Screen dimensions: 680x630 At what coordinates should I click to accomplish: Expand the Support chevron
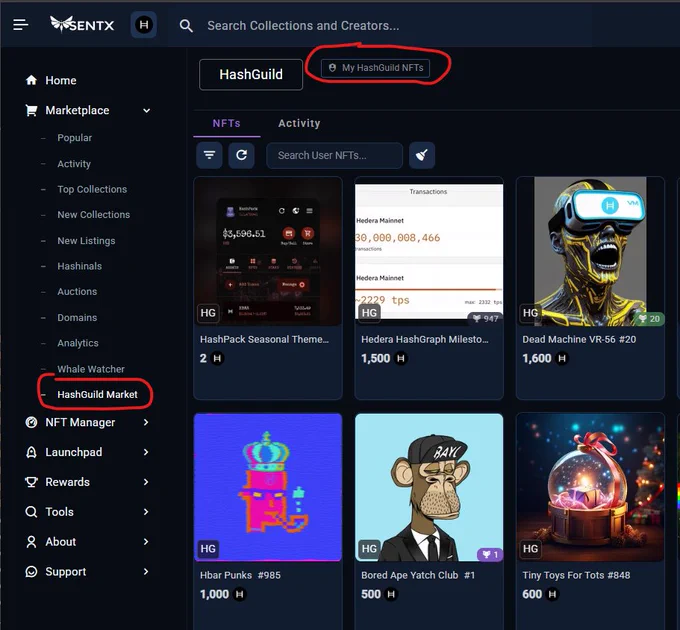click(146, 572)
